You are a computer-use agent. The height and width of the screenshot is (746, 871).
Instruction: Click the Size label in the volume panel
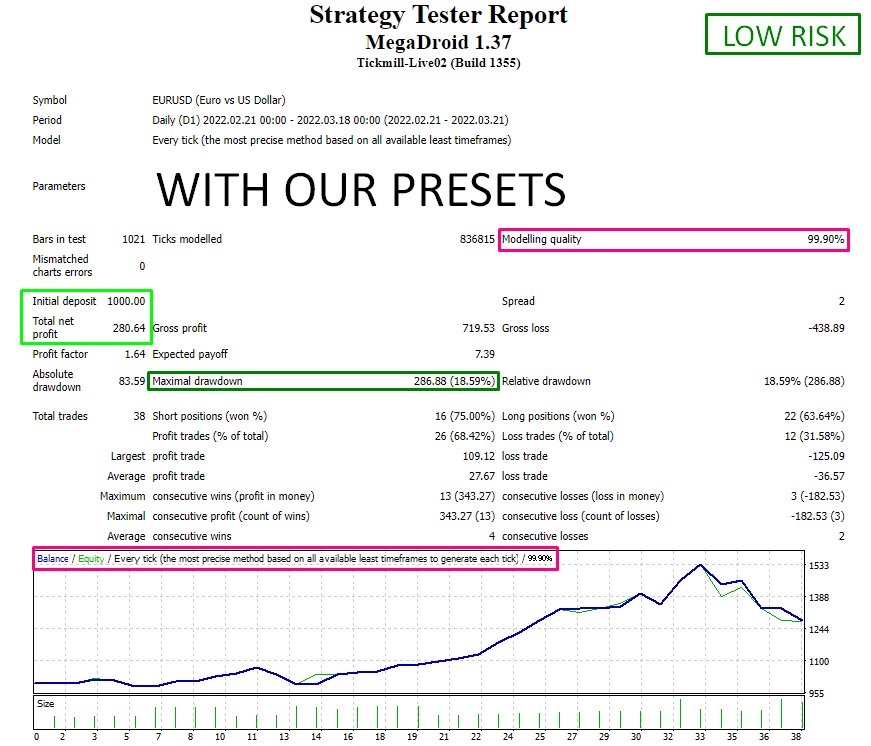coord(46,704)
